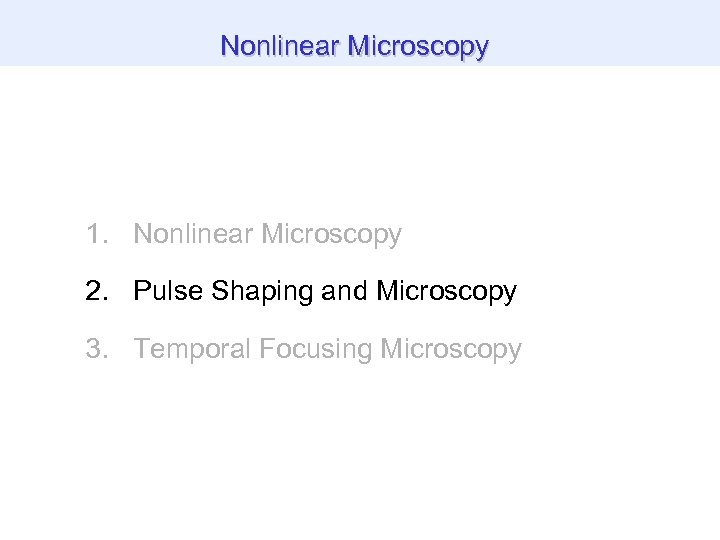The image size is (720, 540).
Task: Click "Nonlinear" in the first list item
Action: coord(193,235)
